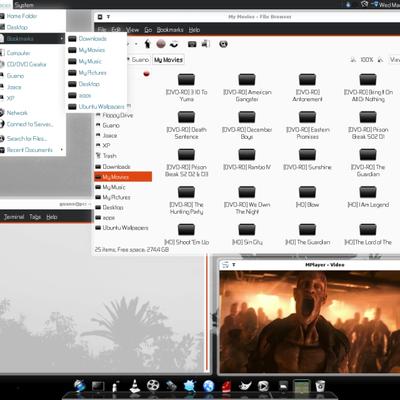Open the media player play icon in dock
400x400 pixels.
coord(263,386)
